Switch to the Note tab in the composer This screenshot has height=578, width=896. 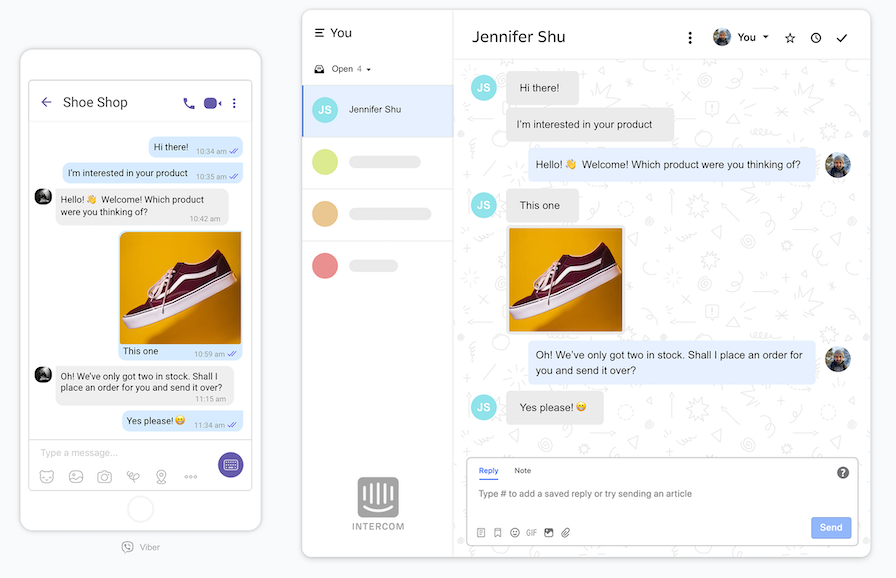521,471
